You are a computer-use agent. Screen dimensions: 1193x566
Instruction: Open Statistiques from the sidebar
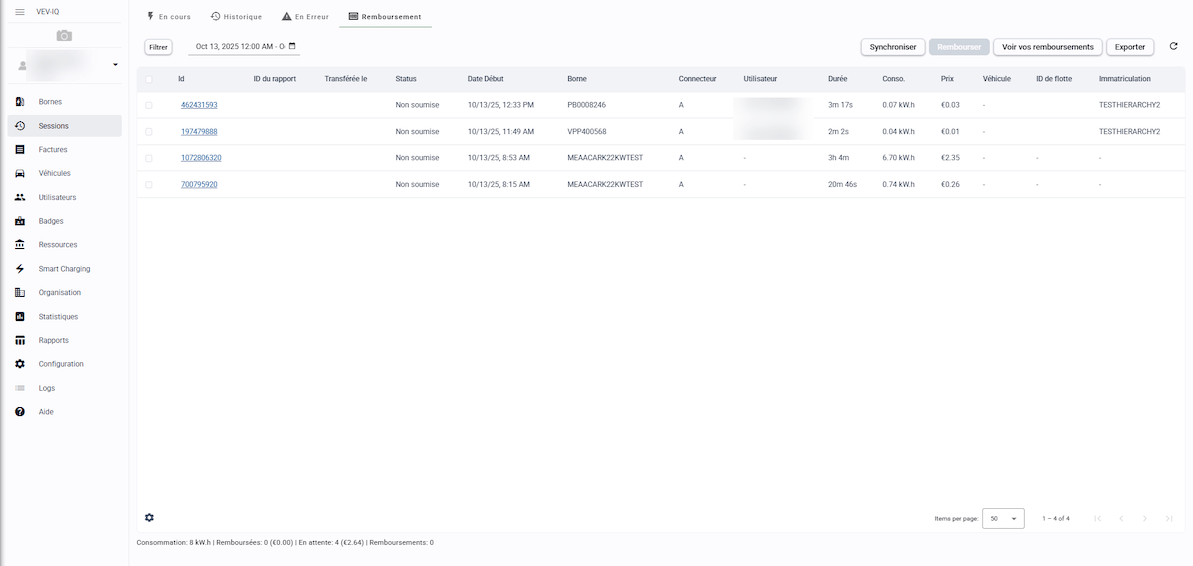(x=58, y=317)
